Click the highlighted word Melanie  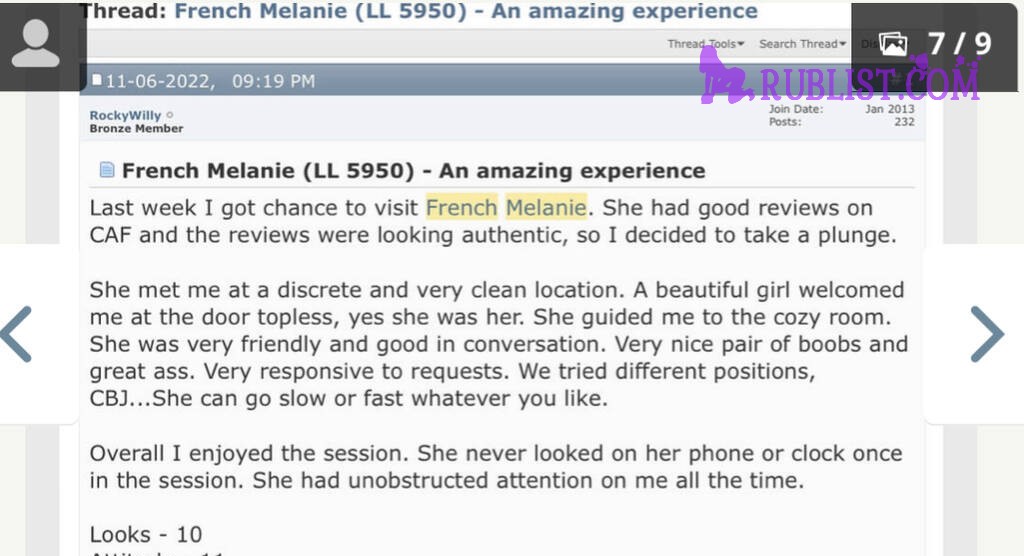546,208
